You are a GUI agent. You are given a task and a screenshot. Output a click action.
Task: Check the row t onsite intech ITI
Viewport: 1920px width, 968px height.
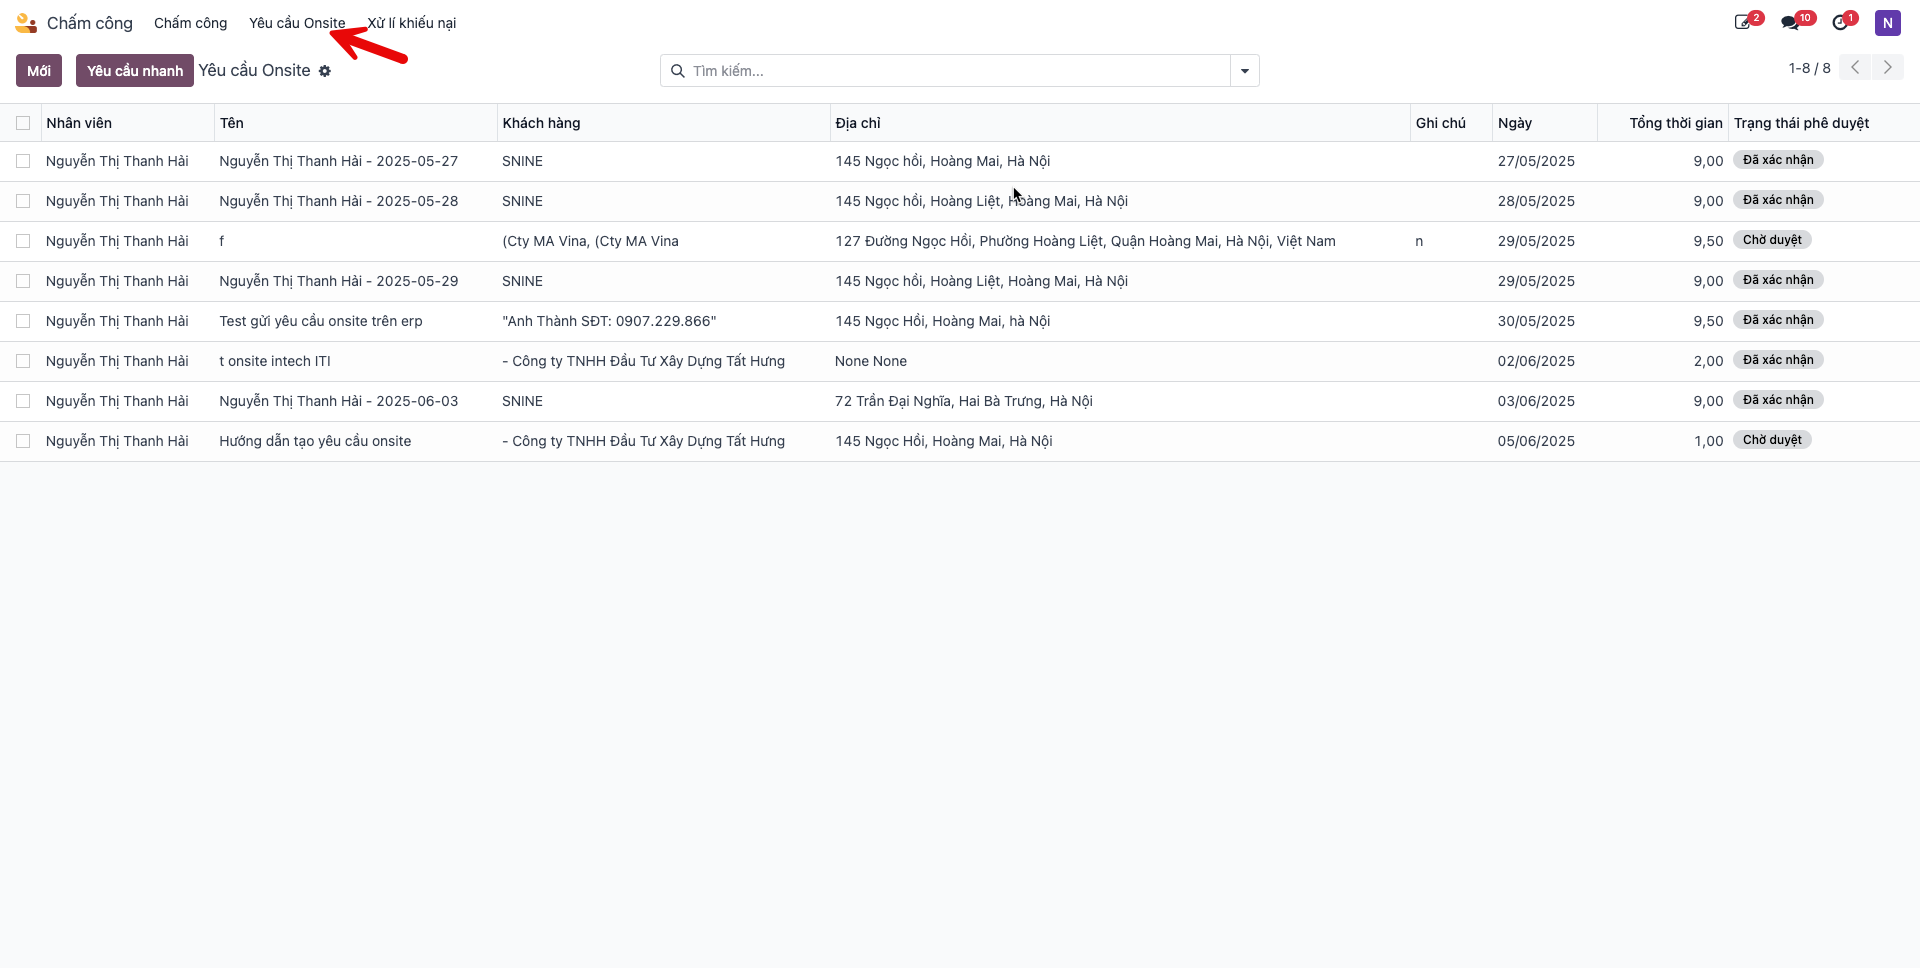pyautogui.click(x=23, y=361)
